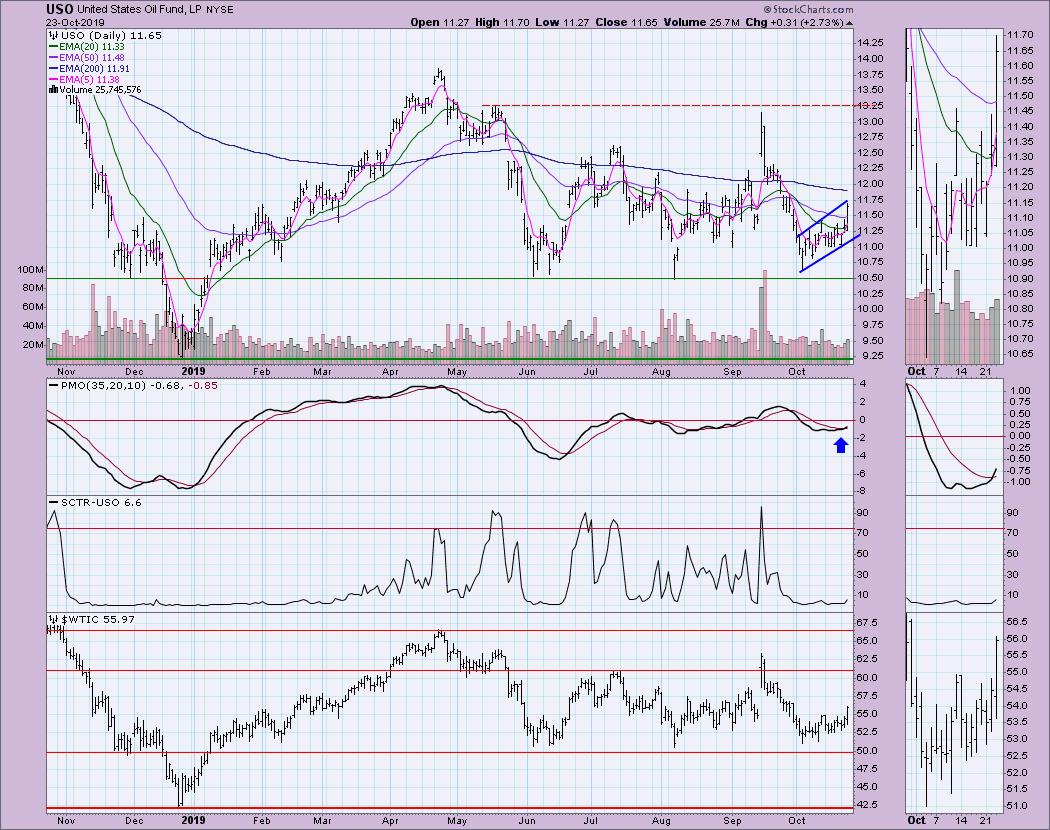Click the Low 11.27 value
Image resolution: width=1050 pixels, height=830 pixels.
(x=561, y=22)
